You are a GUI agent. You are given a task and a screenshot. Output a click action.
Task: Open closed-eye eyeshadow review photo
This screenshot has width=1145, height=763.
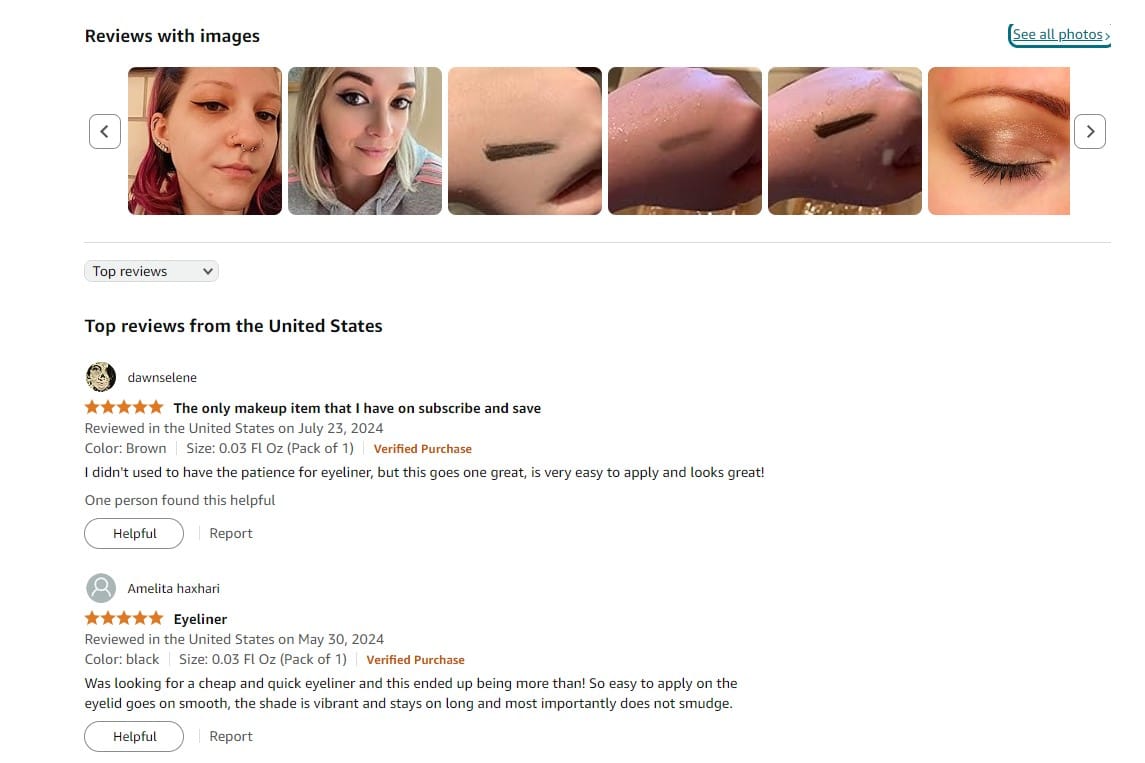point(998,141)
